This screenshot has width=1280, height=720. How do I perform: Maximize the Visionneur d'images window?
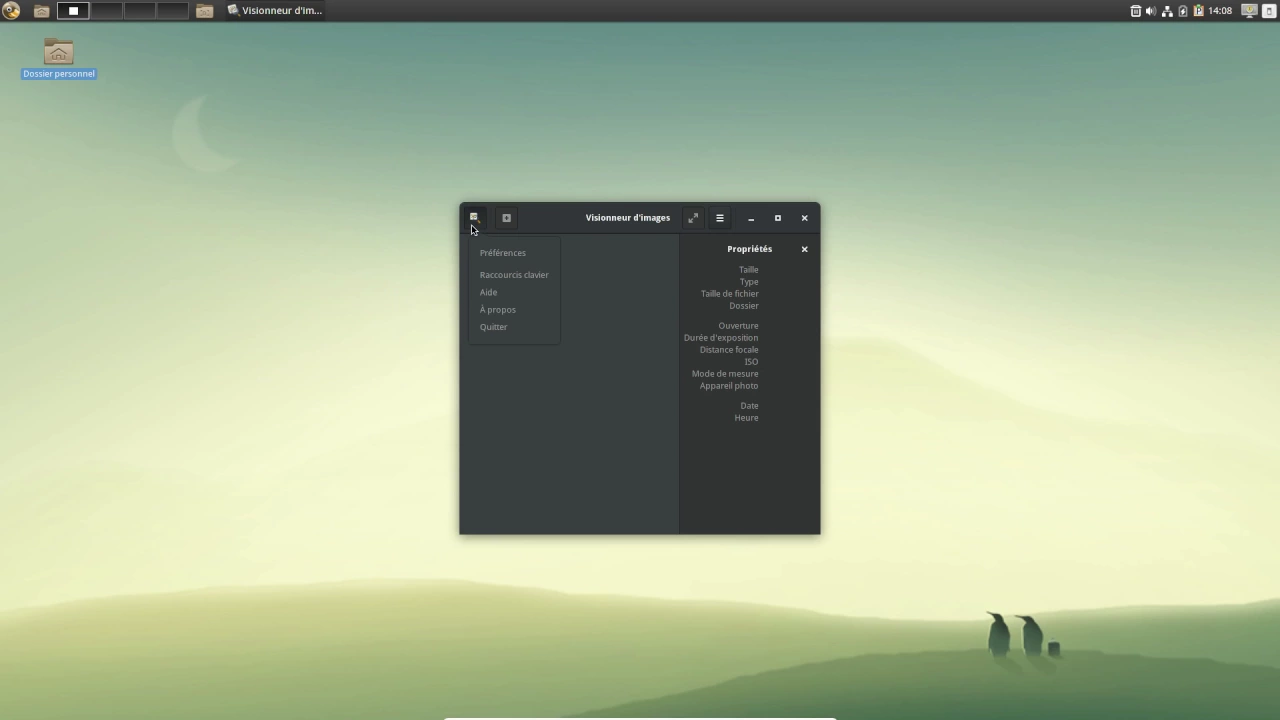[x=778, y=218]
